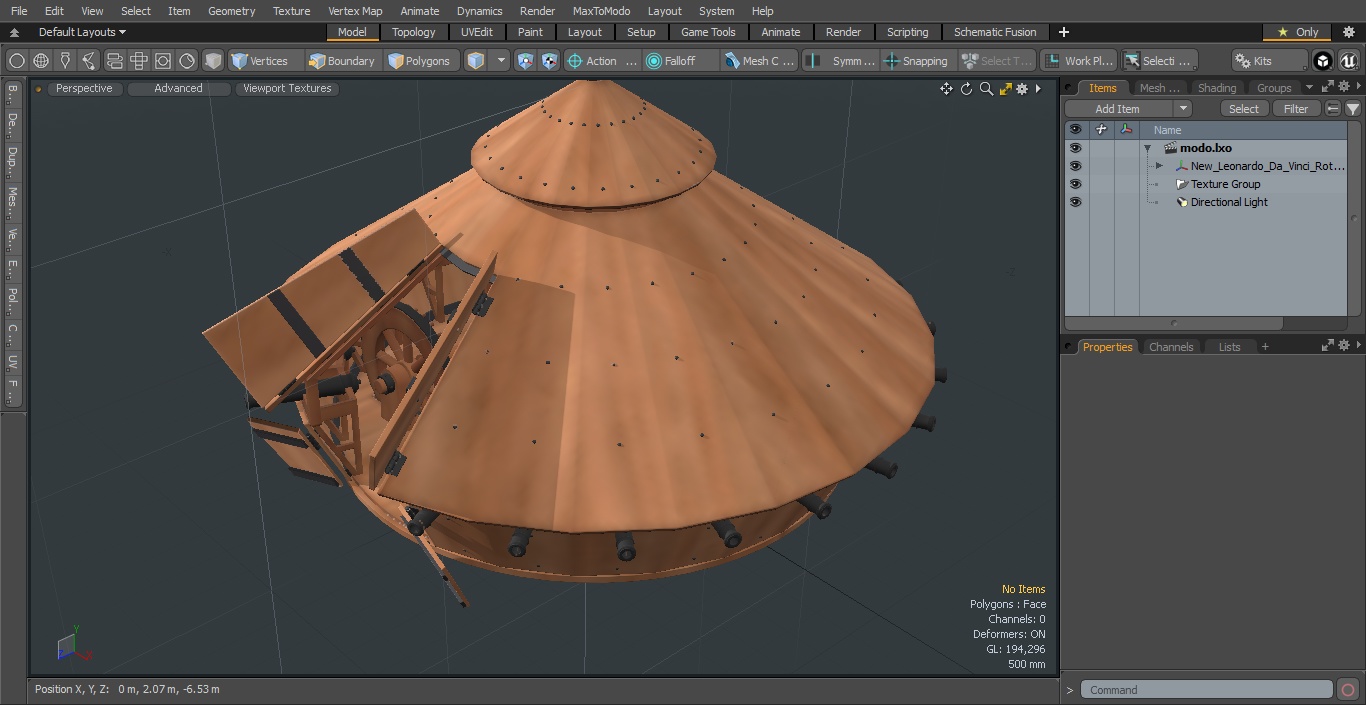Toggle Symmetry option
Viewport: 1366px width, 705px height.
(x=842, y=61)
